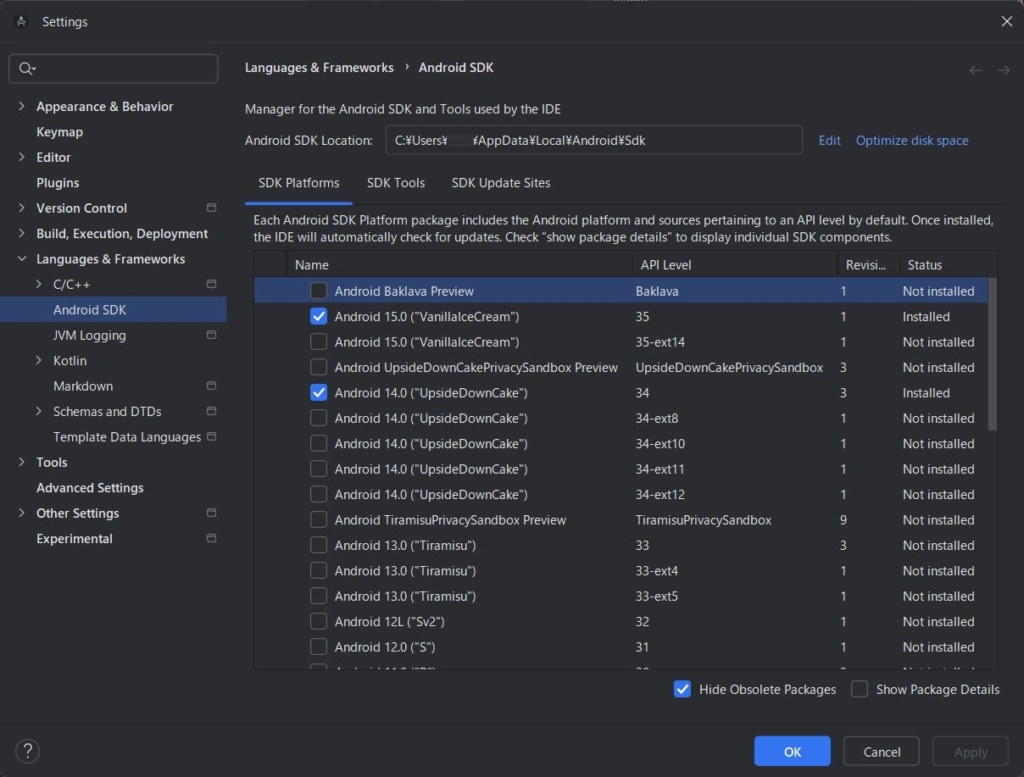This screenshot has width=1024, height=777.
Task: Click the back navigation arrow icon
Action: 975,70
